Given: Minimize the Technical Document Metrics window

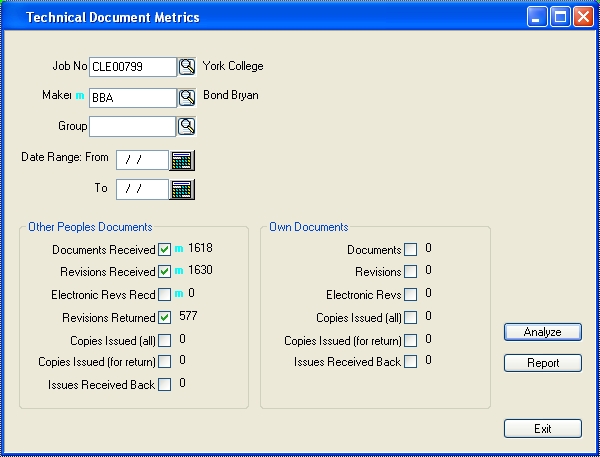Looking at the screenshot, I should point(536,17).
